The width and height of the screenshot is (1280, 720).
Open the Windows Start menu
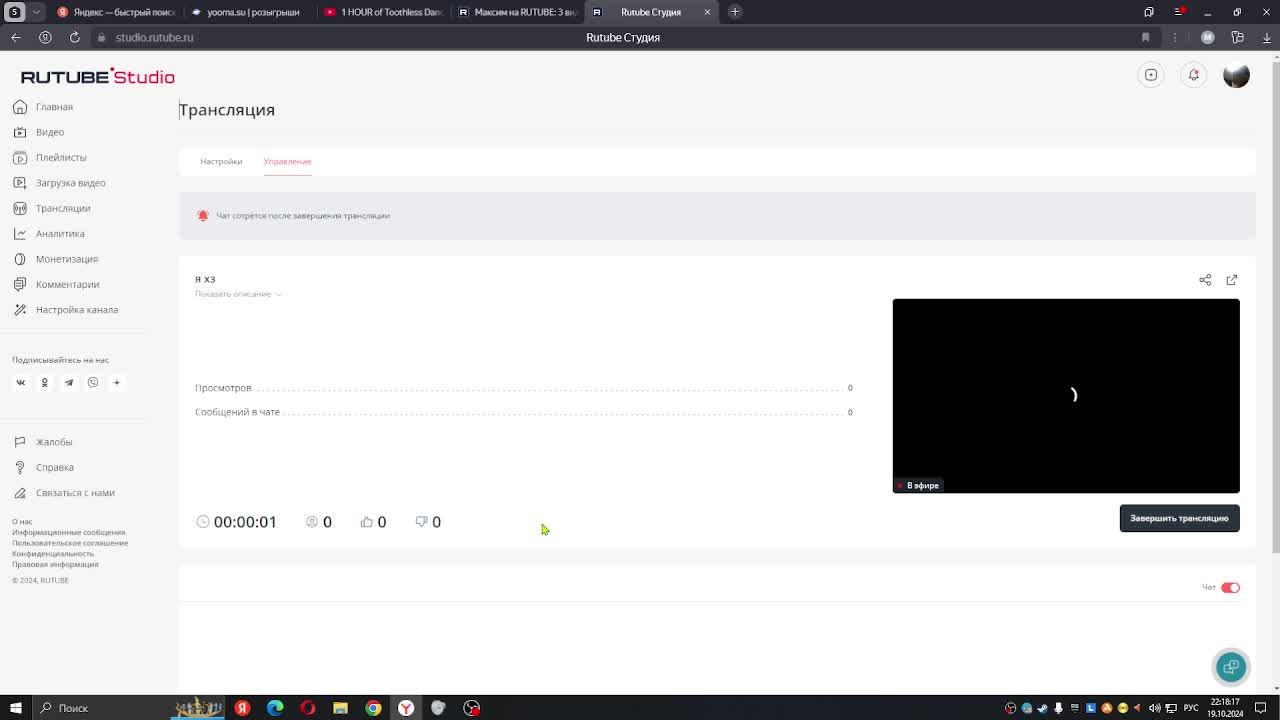point(15,708)
